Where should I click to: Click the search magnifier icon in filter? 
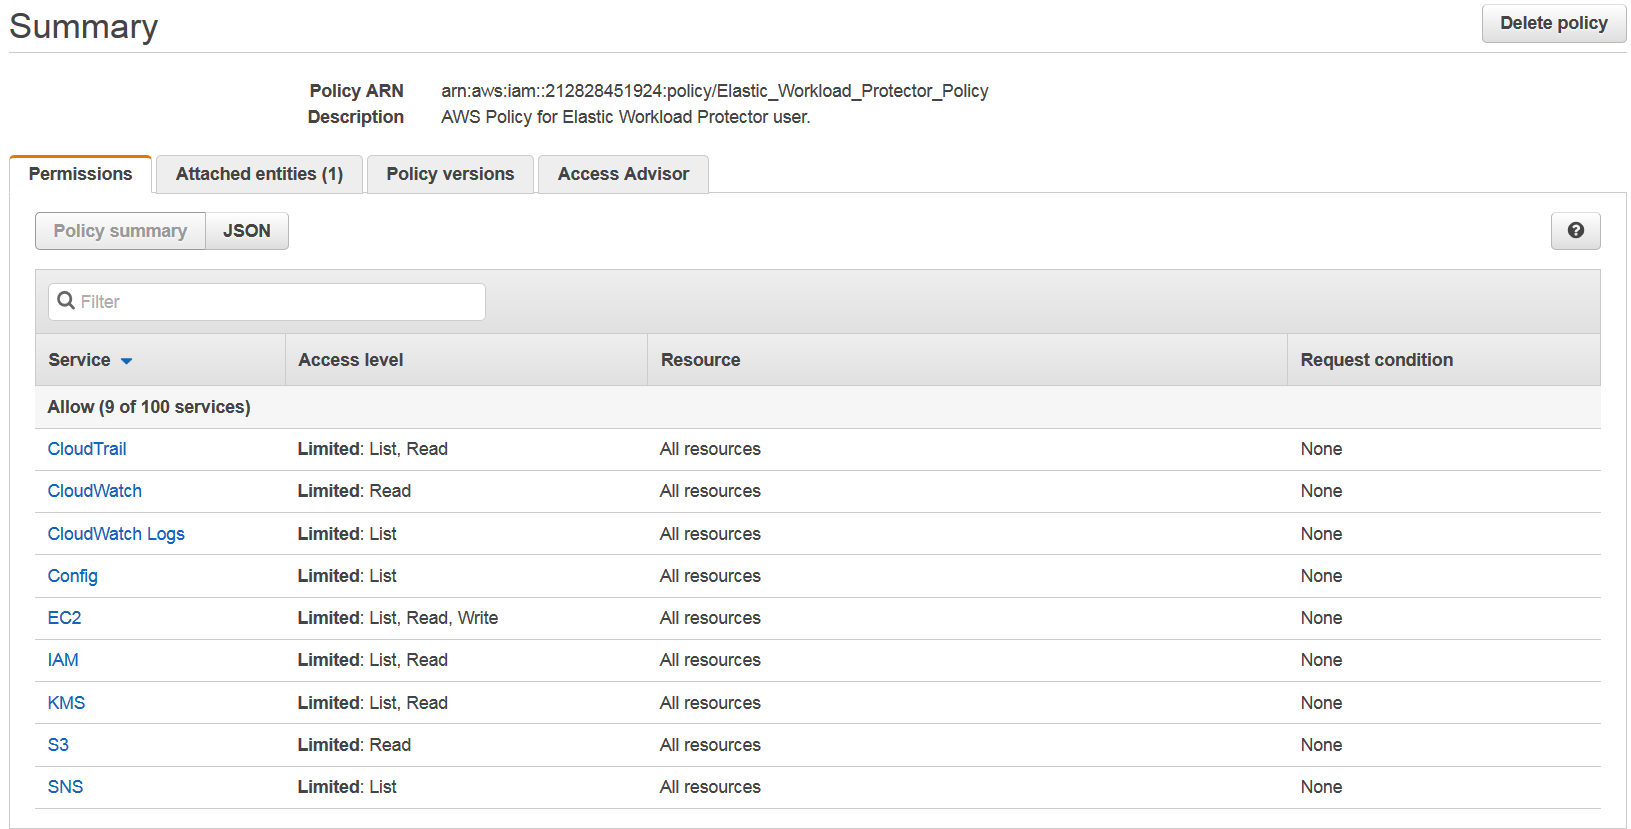(66, 301)
